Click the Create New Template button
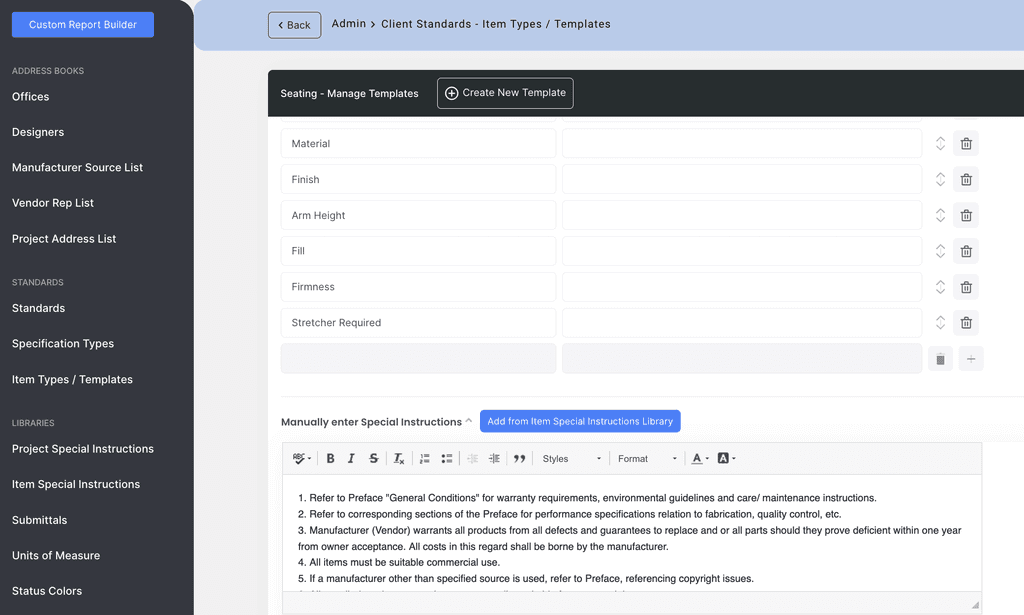 (x=505, y=92)
